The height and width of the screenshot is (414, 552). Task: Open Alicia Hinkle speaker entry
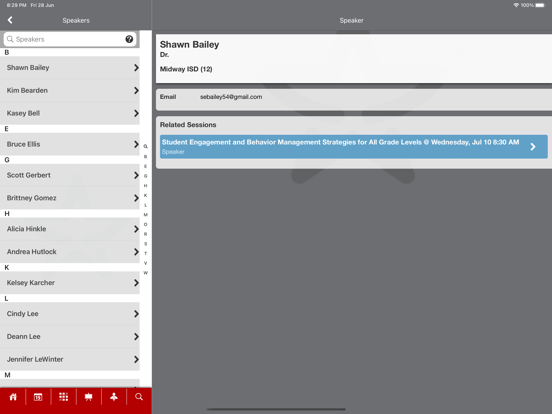70,229
